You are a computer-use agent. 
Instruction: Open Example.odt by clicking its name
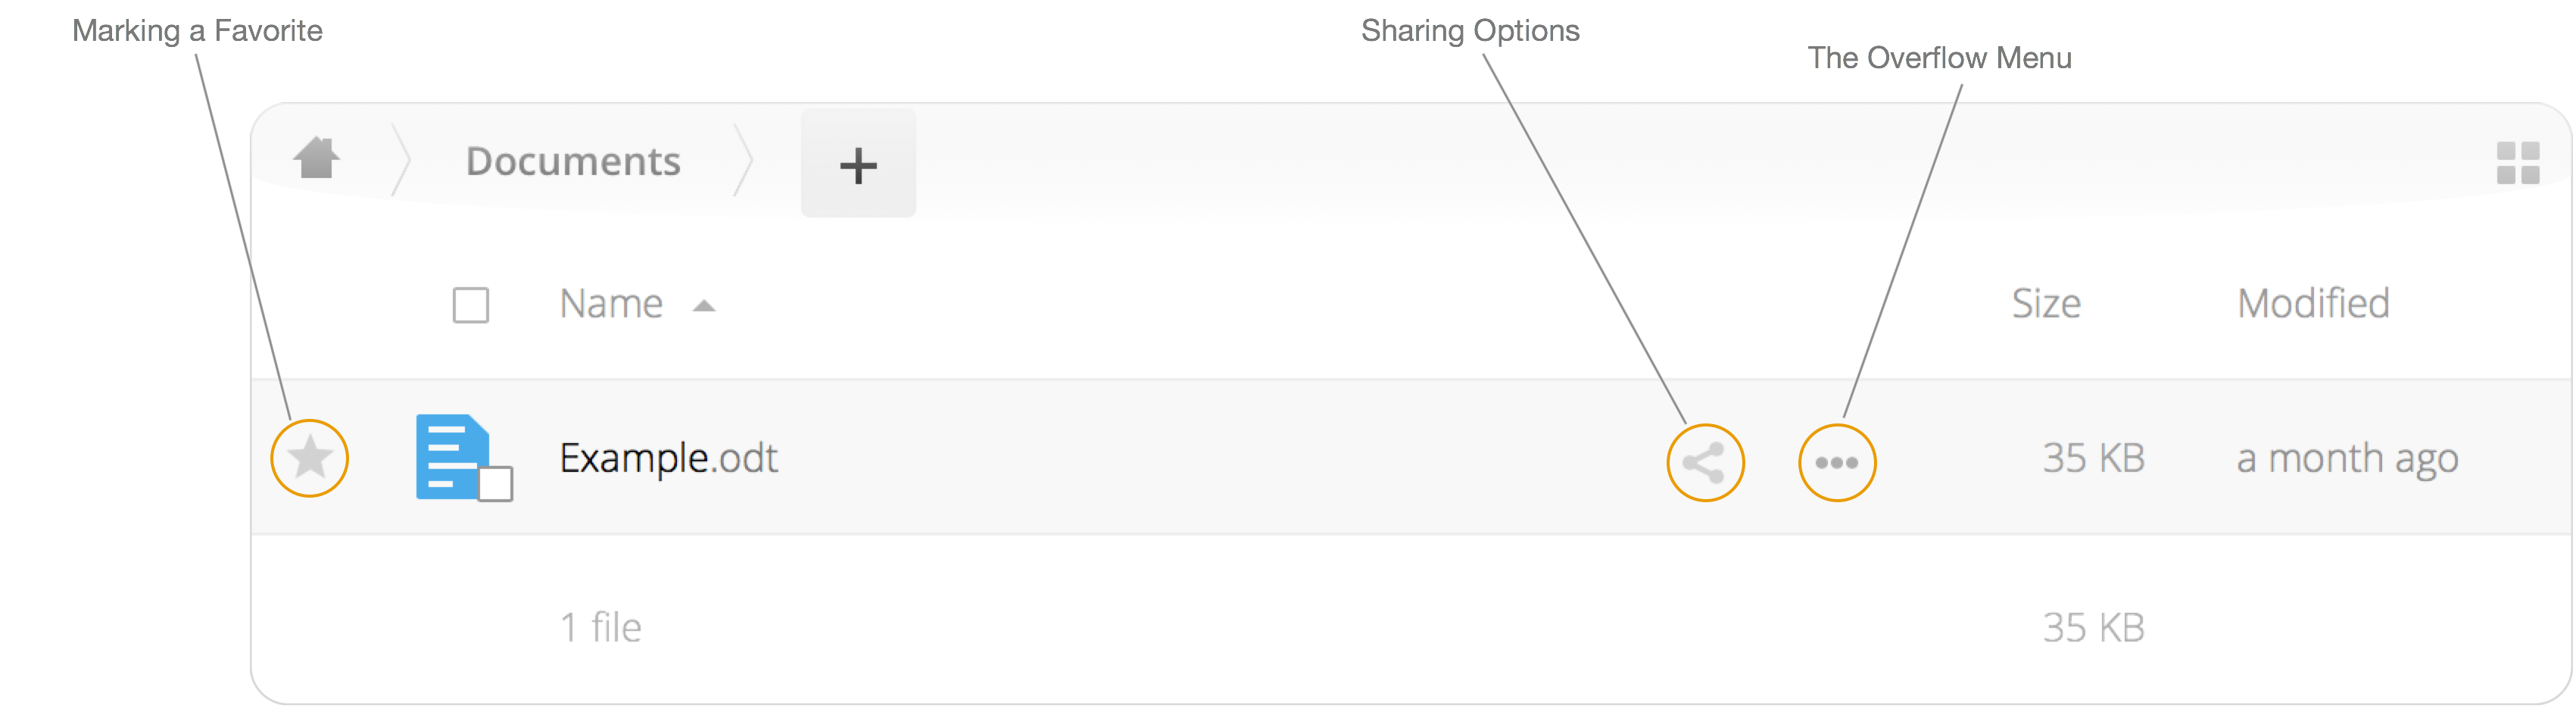pos(668,458)
